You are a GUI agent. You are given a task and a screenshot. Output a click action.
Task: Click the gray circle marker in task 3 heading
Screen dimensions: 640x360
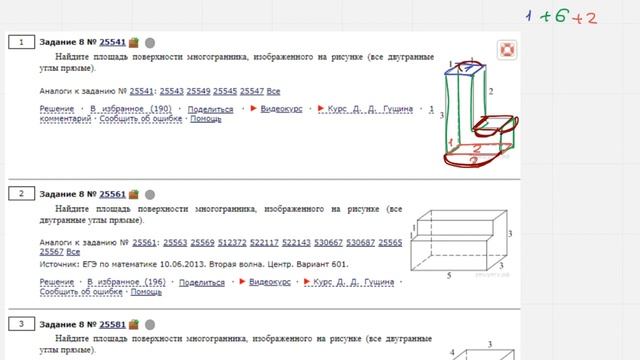(x=150, y=324)
